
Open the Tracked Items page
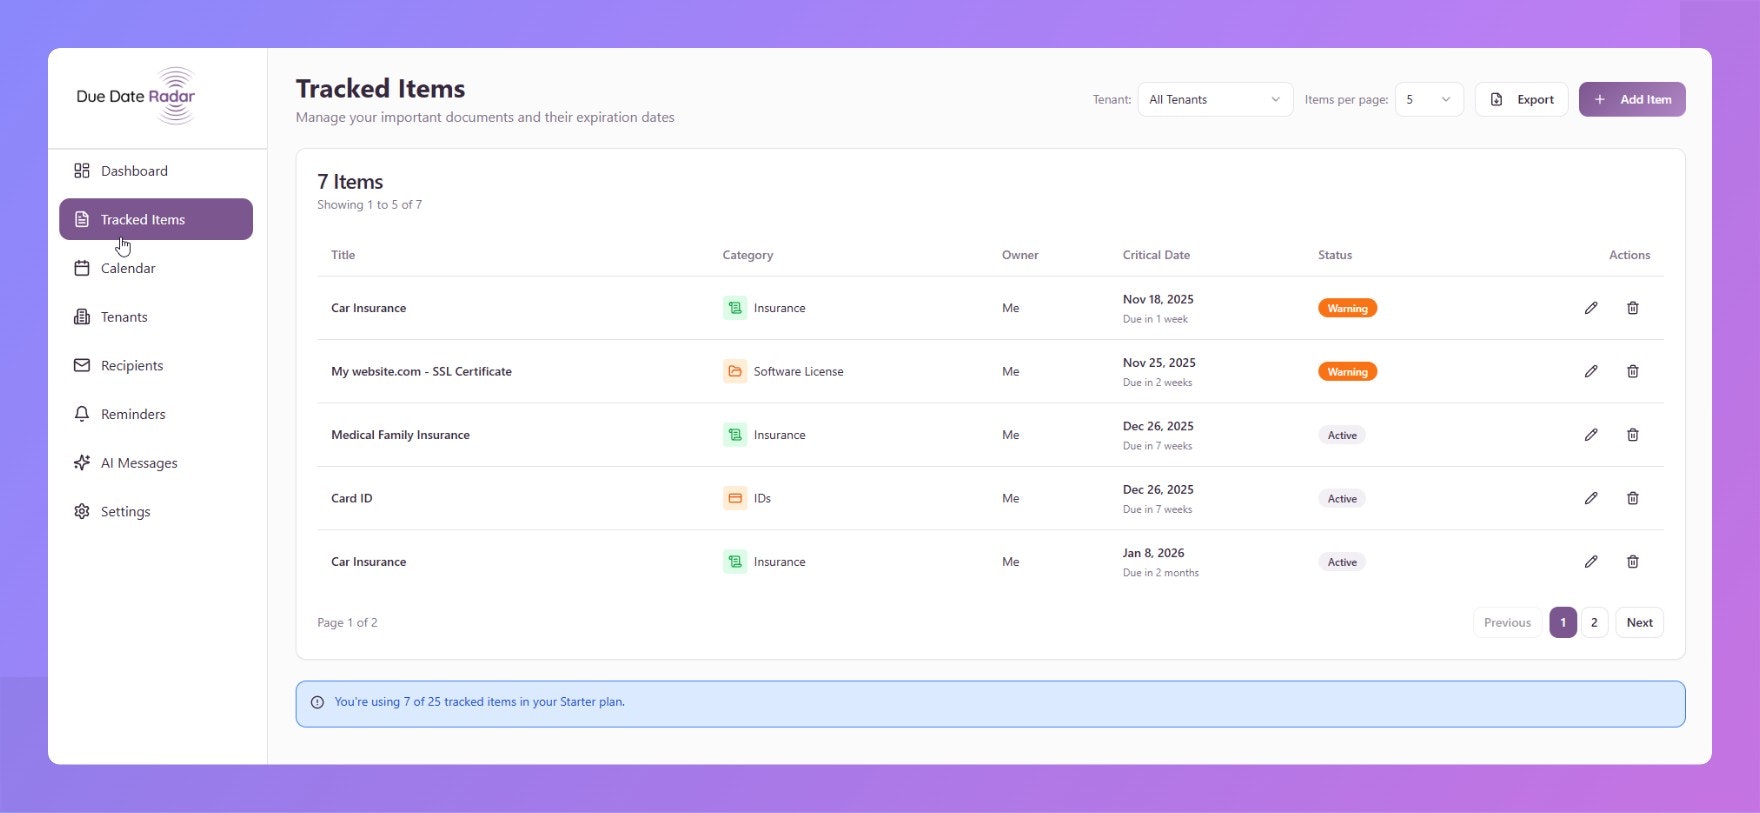(x=156, y=219)
